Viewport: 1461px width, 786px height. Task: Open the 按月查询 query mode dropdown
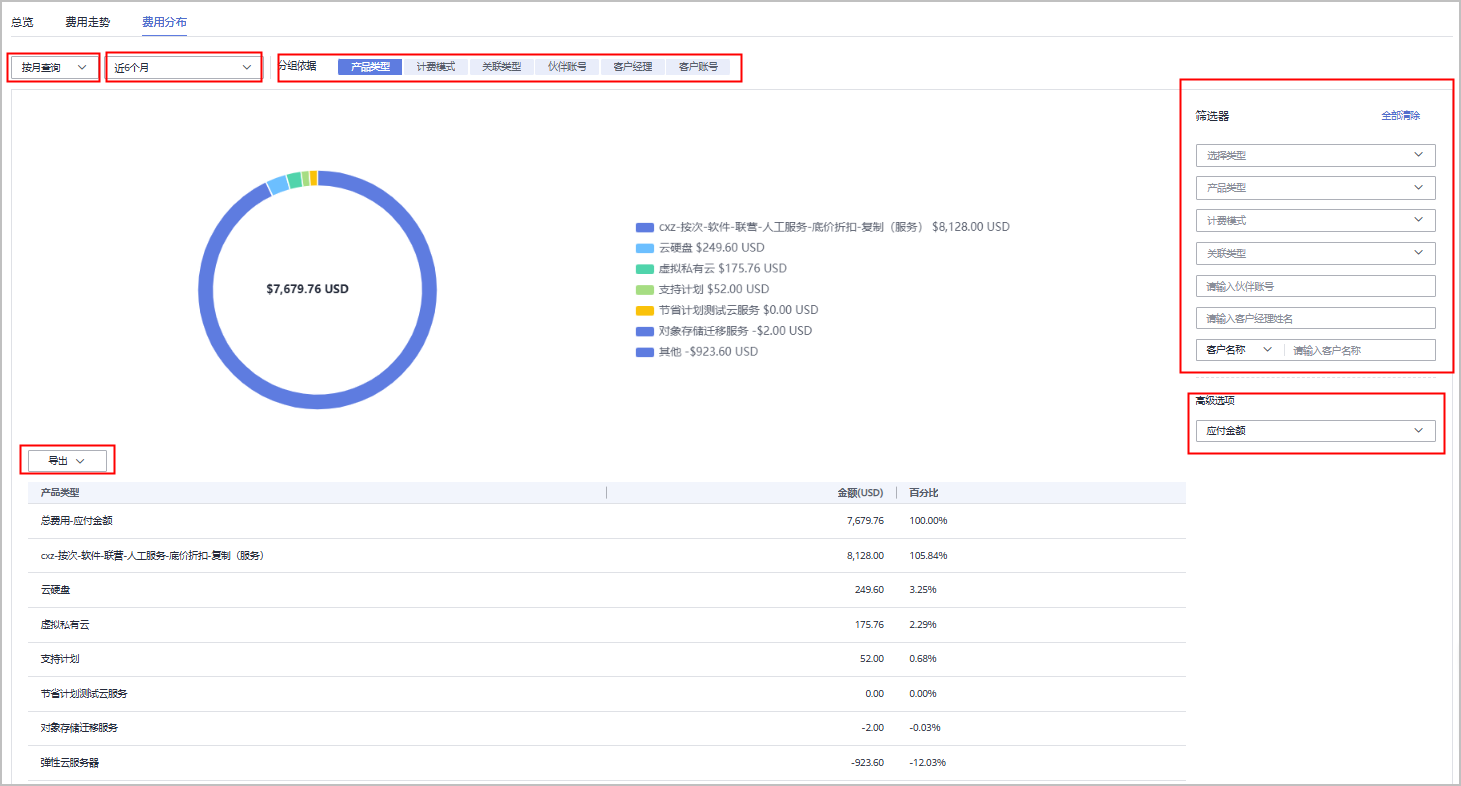pyautogui.click(x=54, y=67)
